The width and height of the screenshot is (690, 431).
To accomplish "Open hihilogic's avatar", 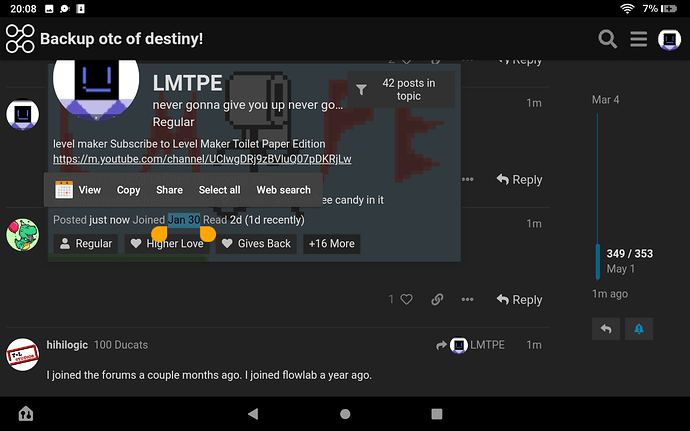I will [22, 354].
